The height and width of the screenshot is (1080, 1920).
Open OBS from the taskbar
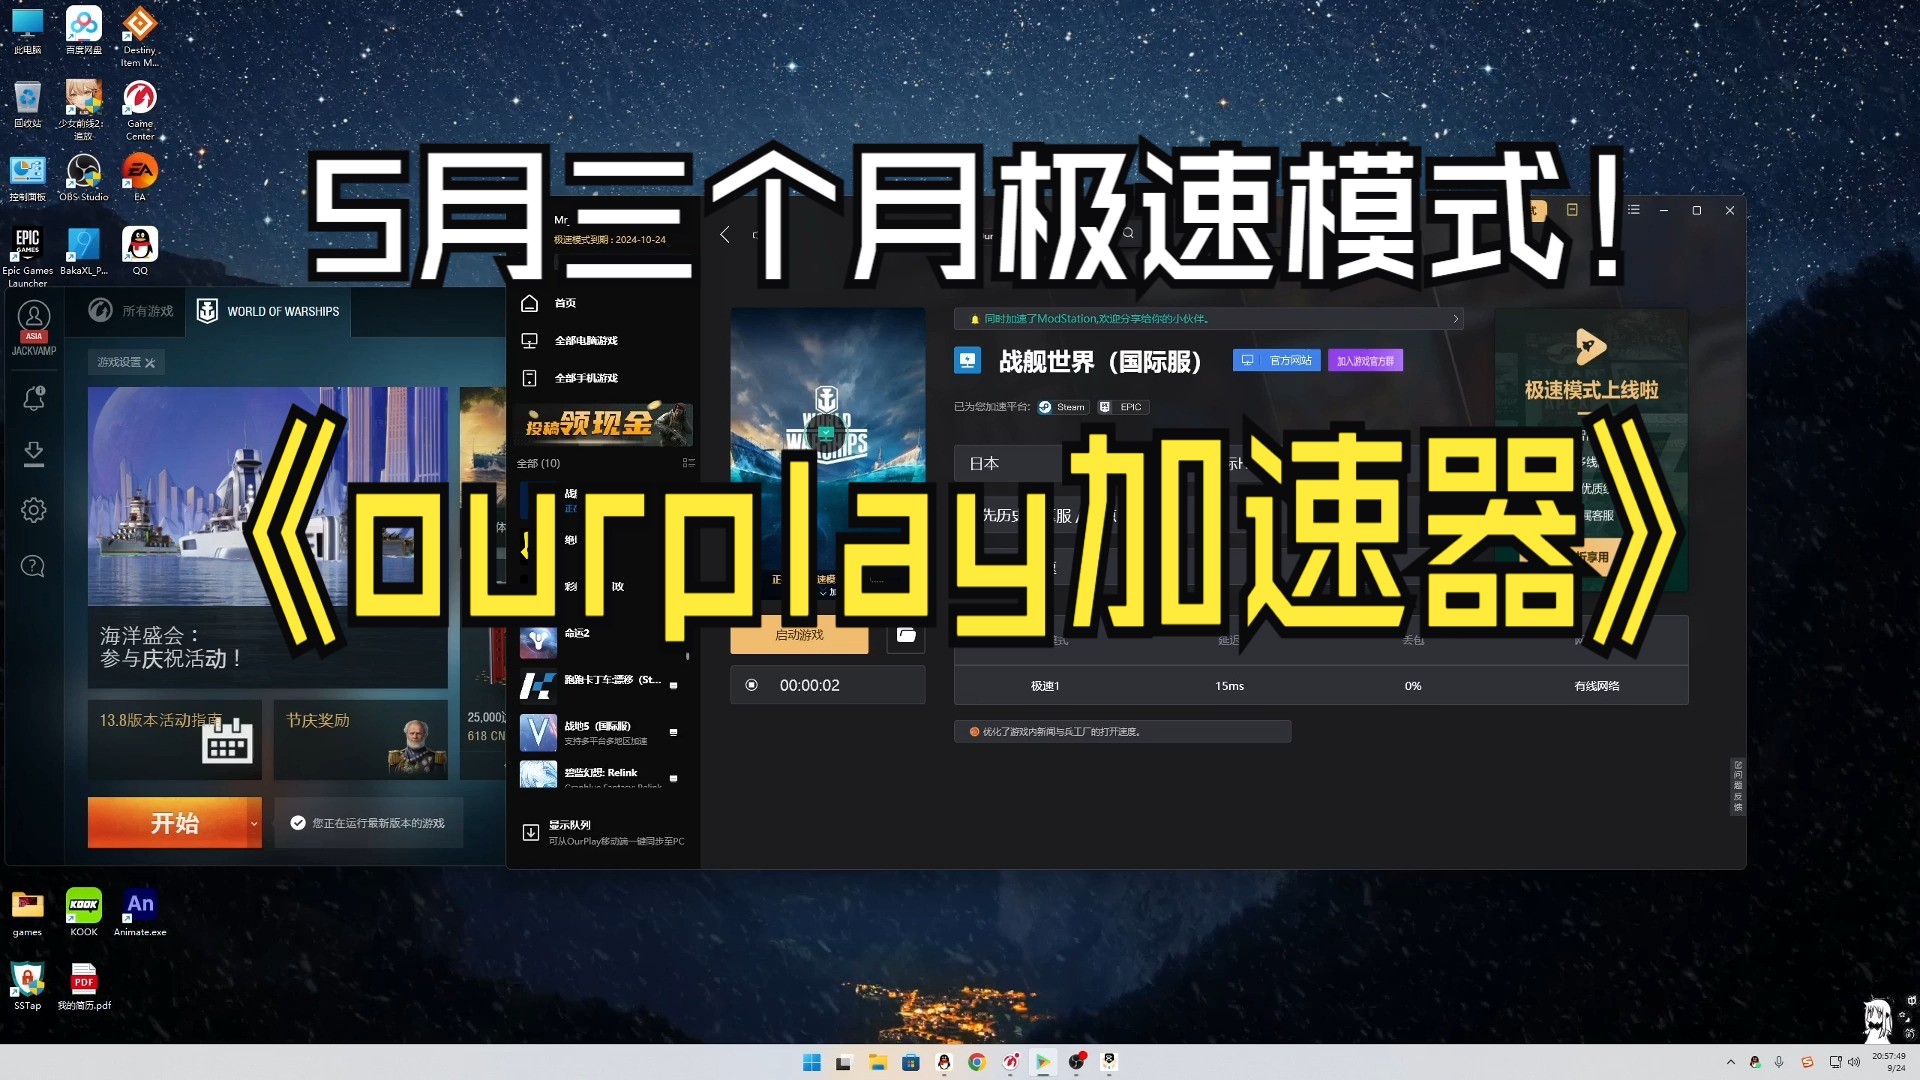point(1075,1062)
